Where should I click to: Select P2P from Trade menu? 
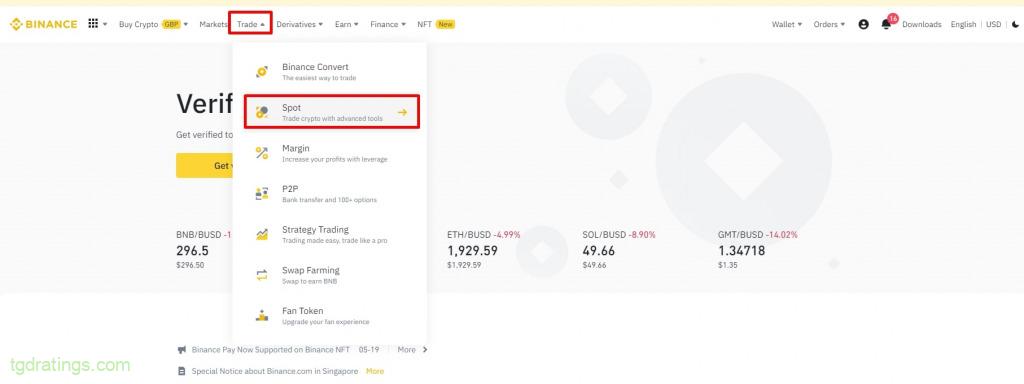pos(330,193)
